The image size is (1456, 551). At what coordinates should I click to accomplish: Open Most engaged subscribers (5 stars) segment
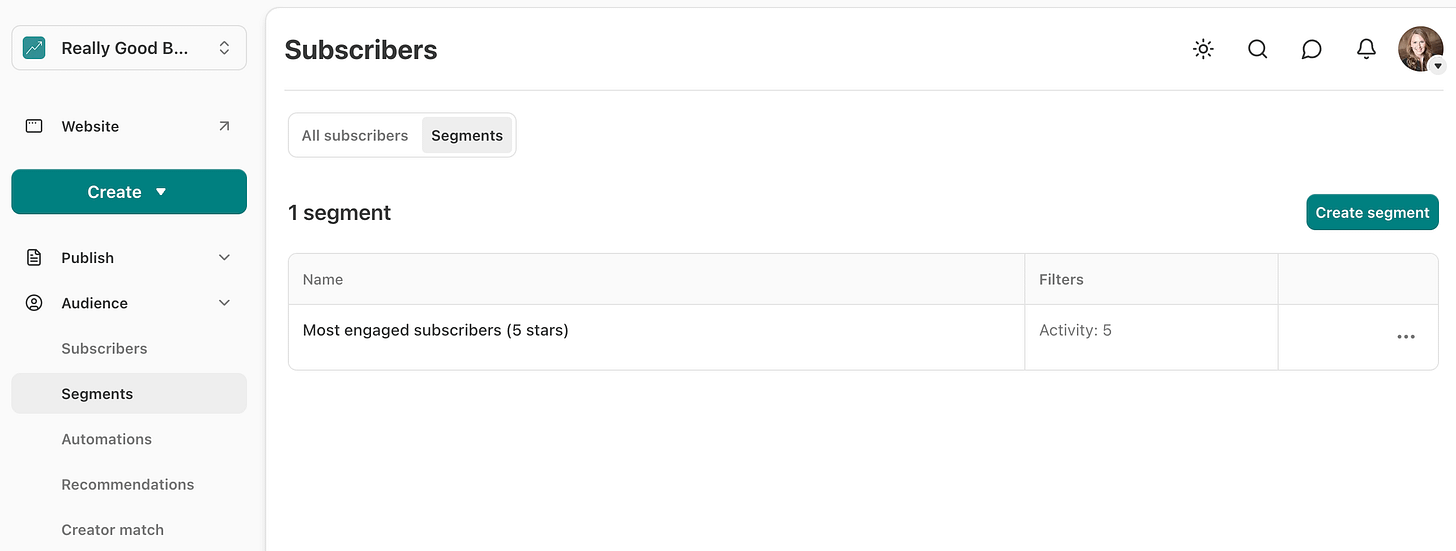click(x=435, y=330)
